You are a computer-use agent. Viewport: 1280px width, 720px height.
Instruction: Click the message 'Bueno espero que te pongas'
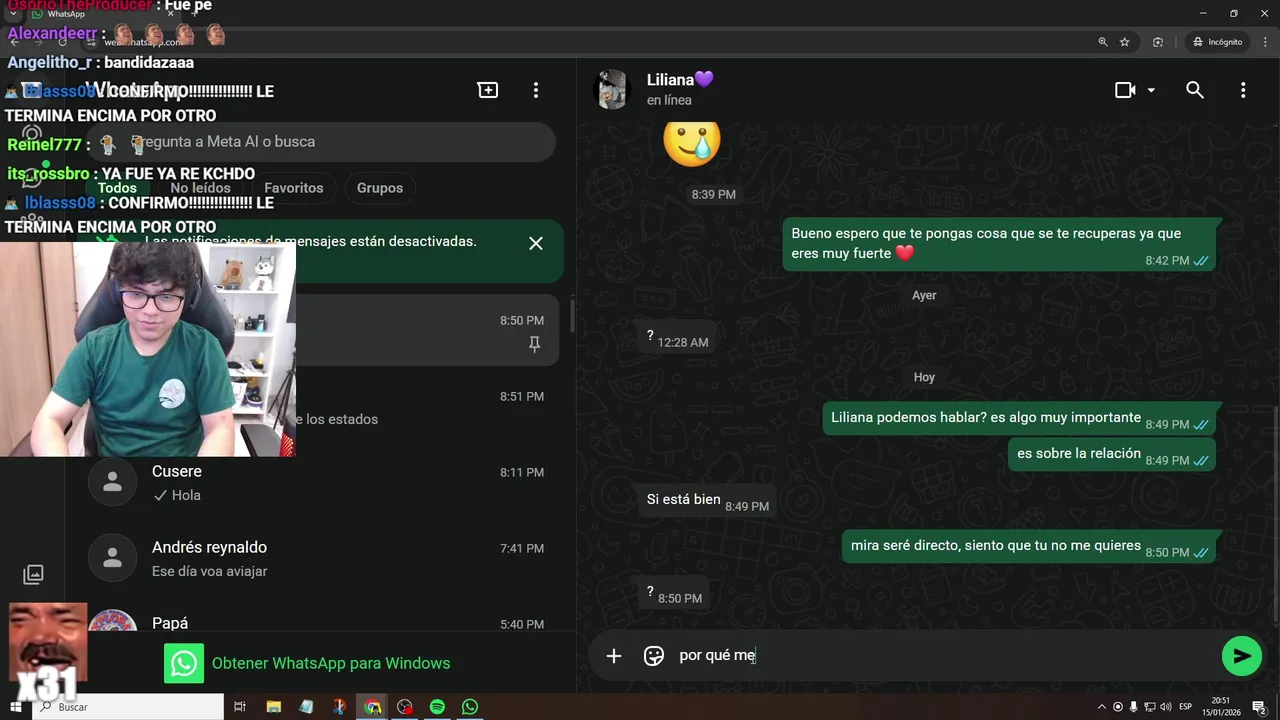pos(999,244)
